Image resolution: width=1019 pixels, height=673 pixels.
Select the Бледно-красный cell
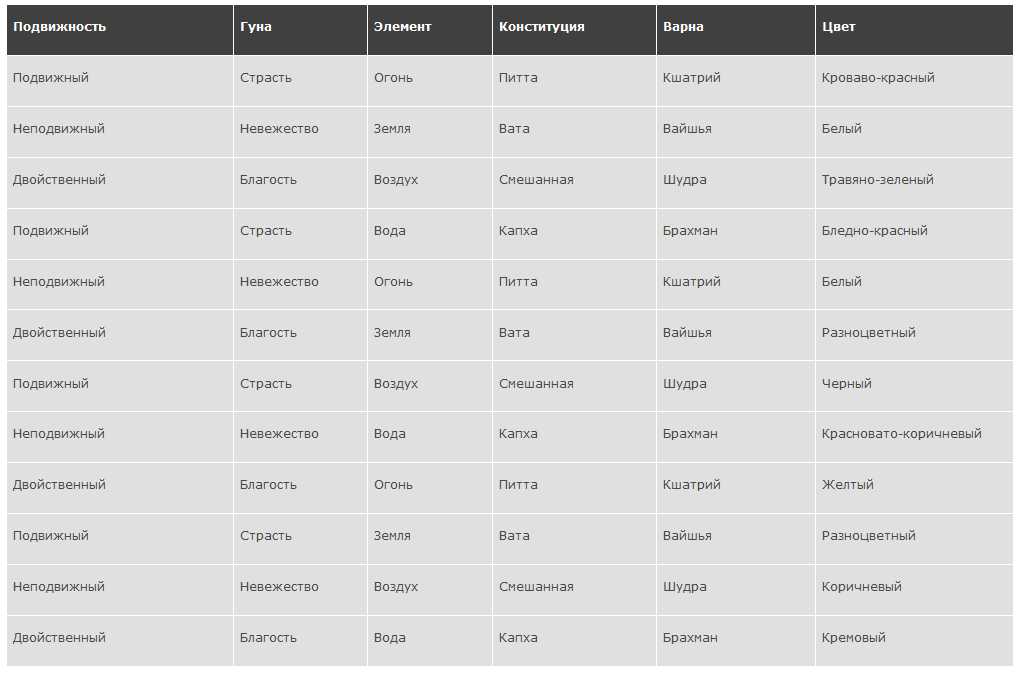click(914, 234)
